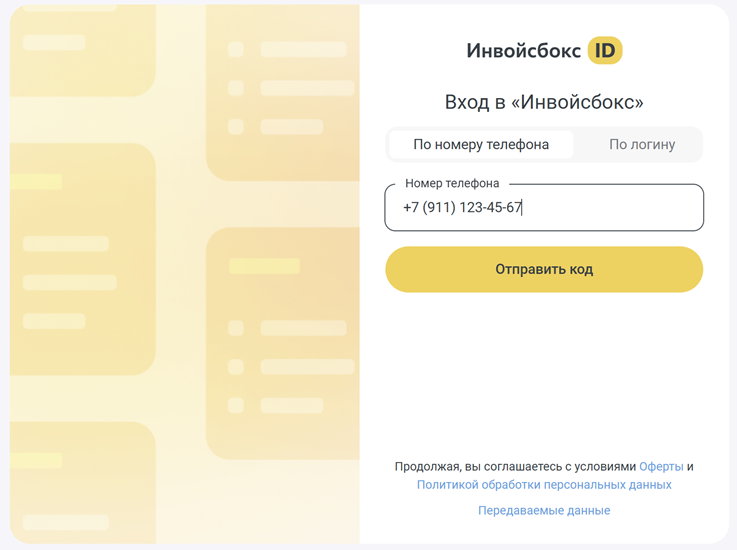
Task: Open the Передаваемые данные link
Action: (544, 511)
